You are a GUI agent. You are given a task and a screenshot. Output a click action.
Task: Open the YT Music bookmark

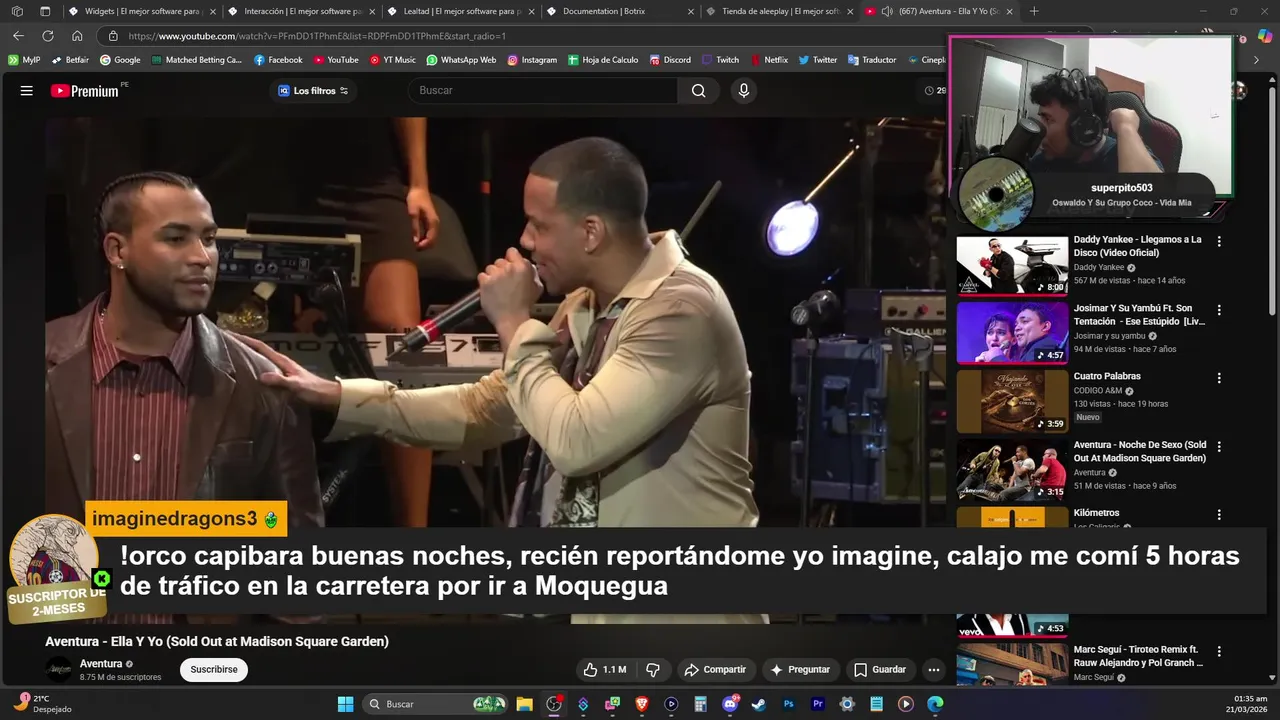point(393,60)
